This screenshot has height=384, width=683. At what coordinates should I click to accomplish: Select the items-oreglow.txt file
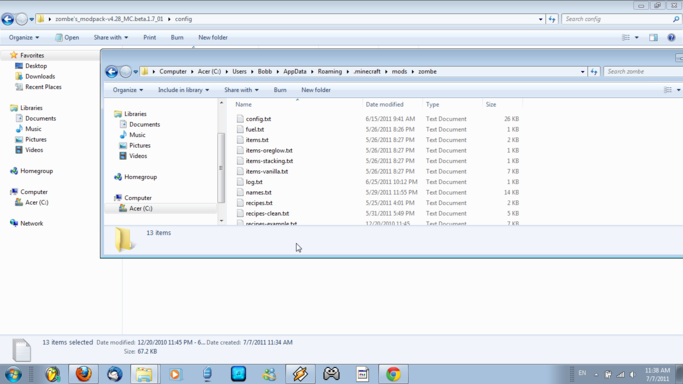pyautogui.click(x=269, y=150)
